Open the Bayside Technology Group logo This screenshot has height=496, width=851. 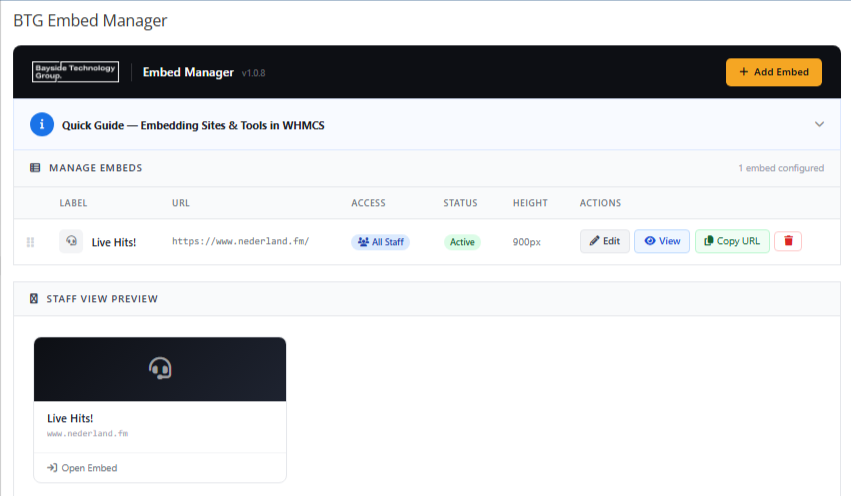click(75, 72)
